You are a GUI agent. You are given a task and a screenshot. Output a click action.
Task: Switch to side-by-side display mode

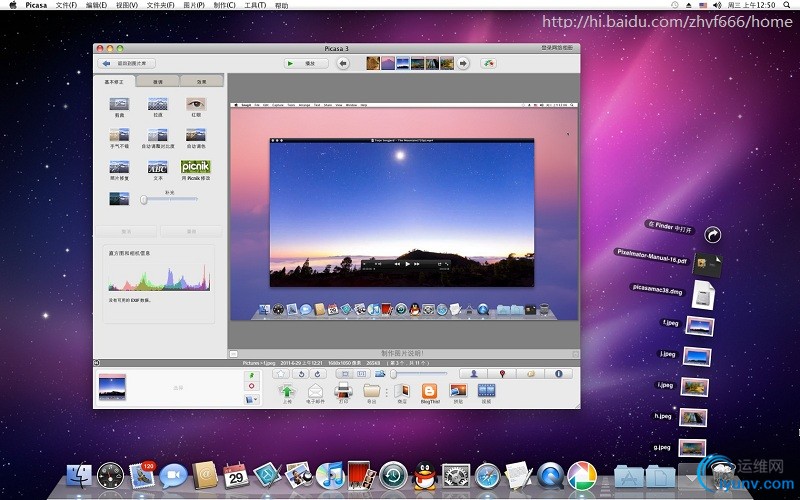click(x=362, y=374)
